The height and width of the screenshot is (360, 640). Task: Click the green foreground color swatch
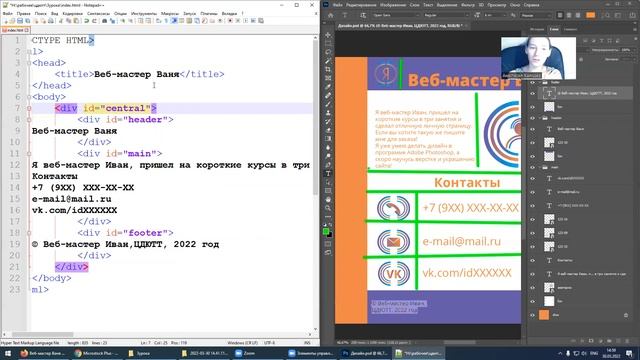(326, 231)
